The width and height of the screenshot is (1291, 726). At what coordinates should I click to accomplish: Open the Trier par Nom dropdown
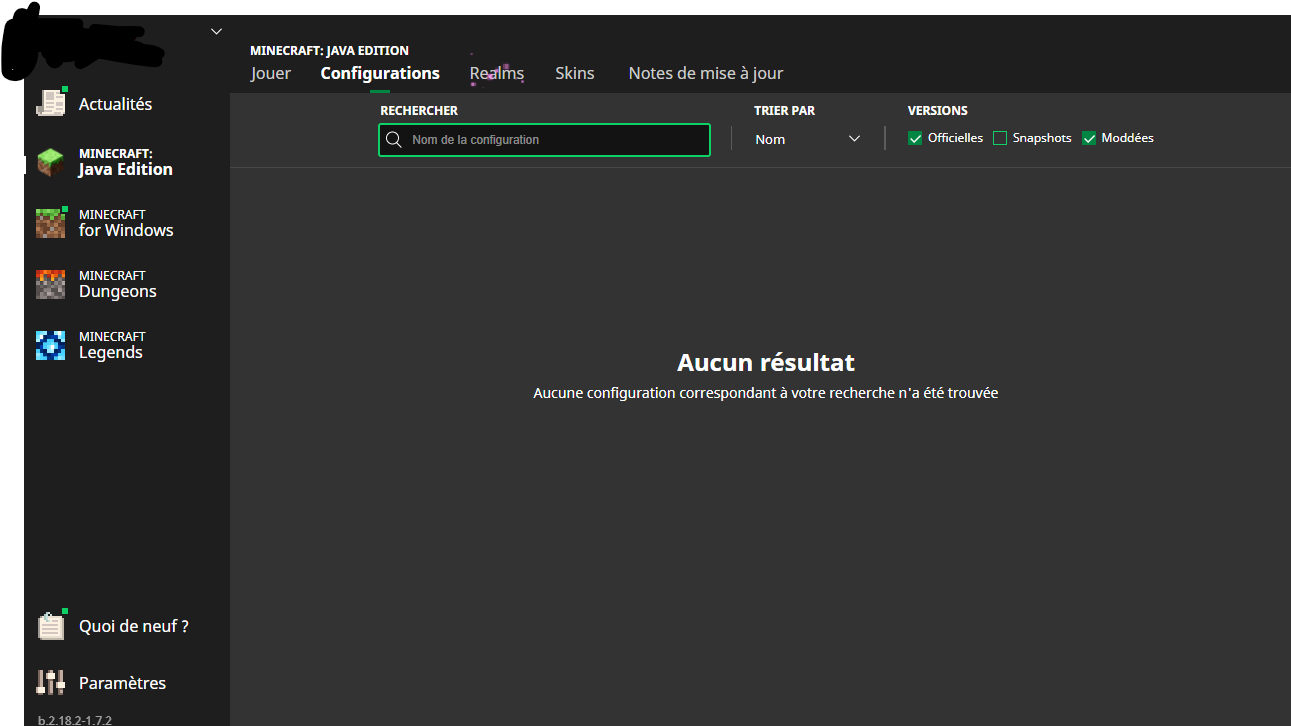click(808, 139)
